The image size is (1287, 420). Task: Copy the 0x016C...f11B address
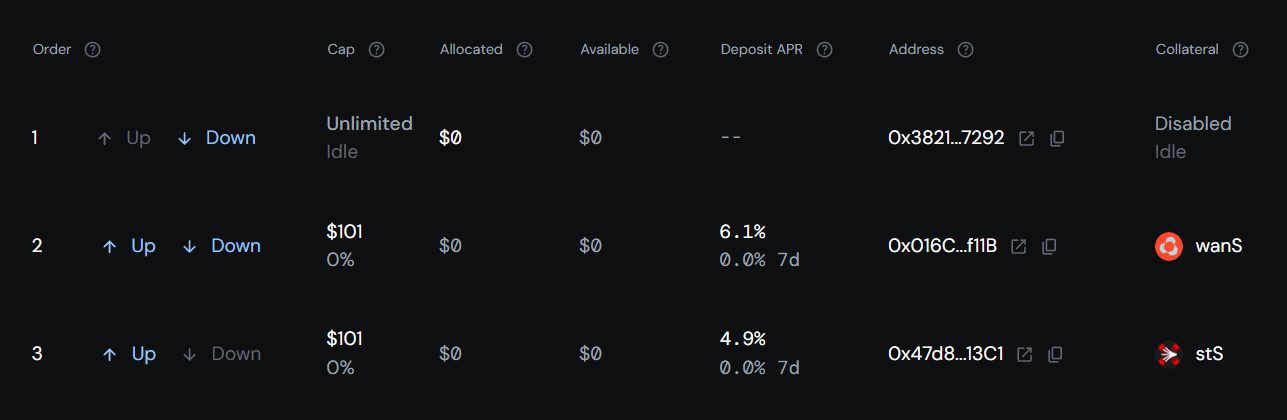1049,246
